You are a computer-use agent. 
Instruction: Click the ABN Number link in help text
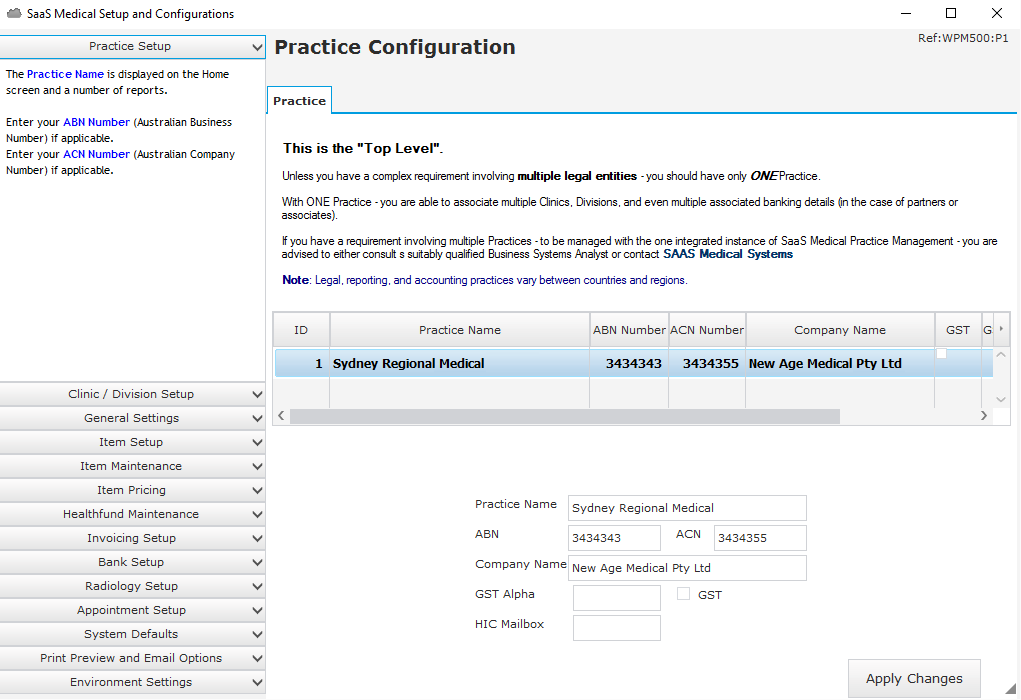(96, 122)
